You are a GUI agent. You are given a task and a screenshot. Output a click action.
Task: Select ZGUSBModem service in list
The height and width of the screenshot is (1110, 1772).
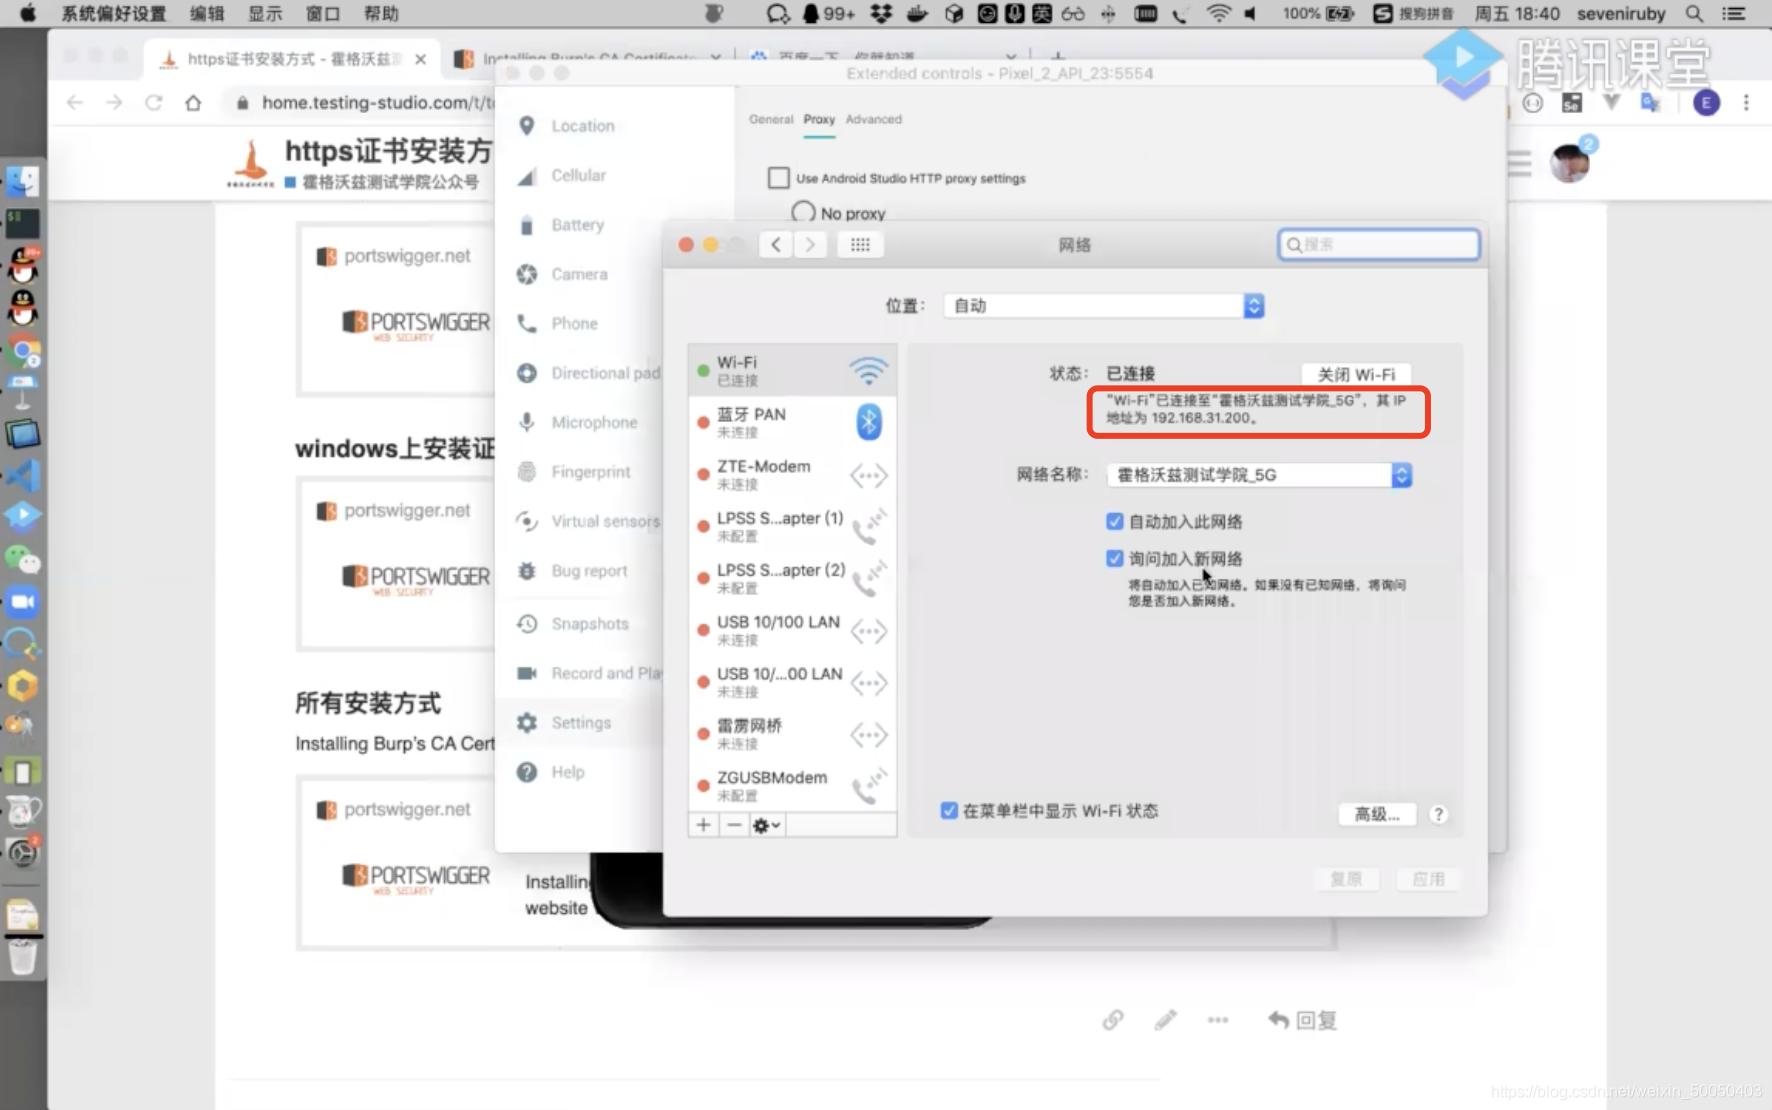point(792,785)
